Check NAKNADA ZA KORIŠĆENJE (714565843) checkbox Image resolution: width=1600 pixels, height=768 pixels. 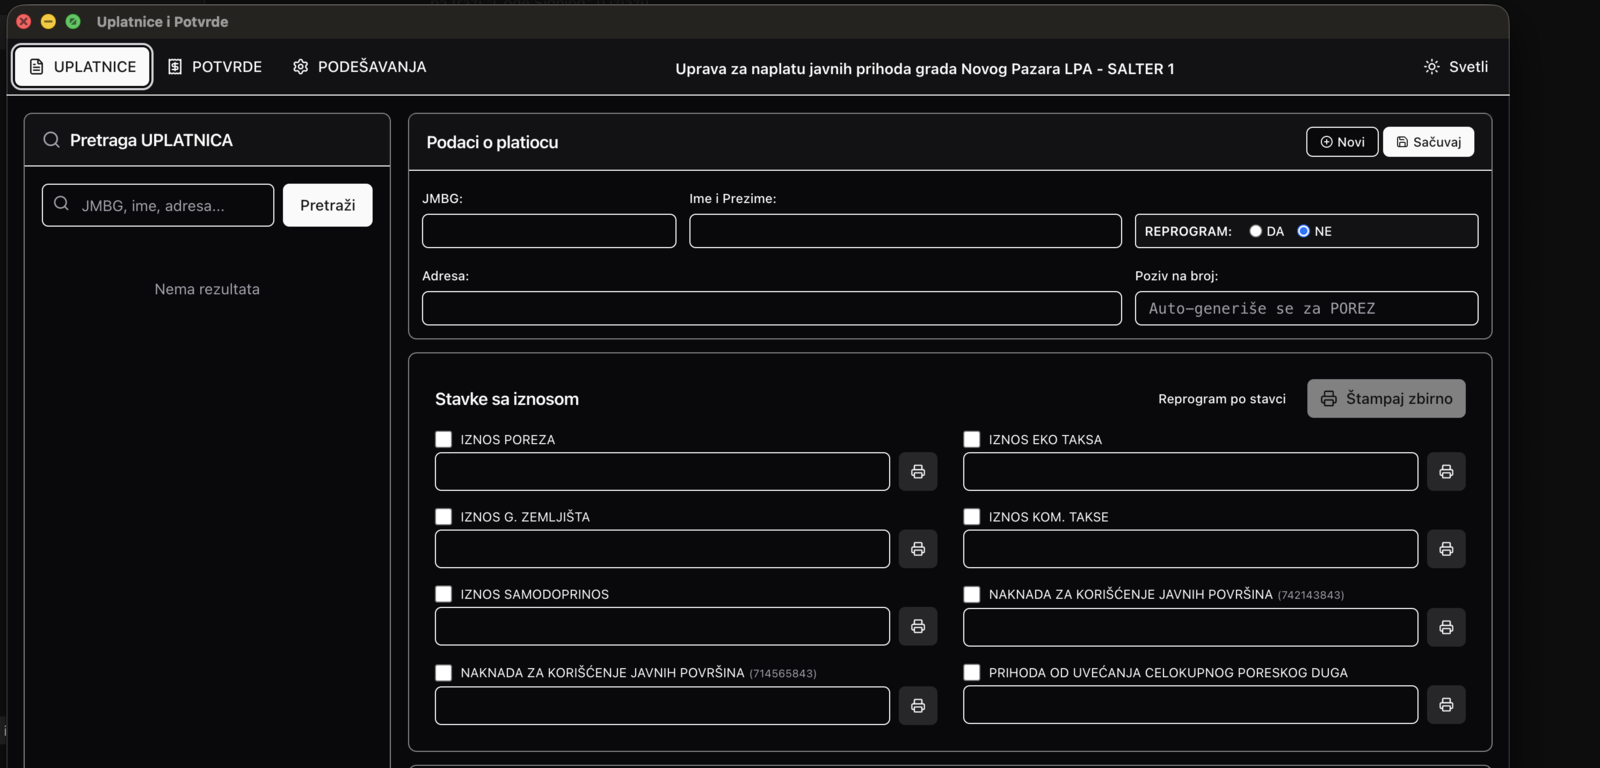(443, 673)
